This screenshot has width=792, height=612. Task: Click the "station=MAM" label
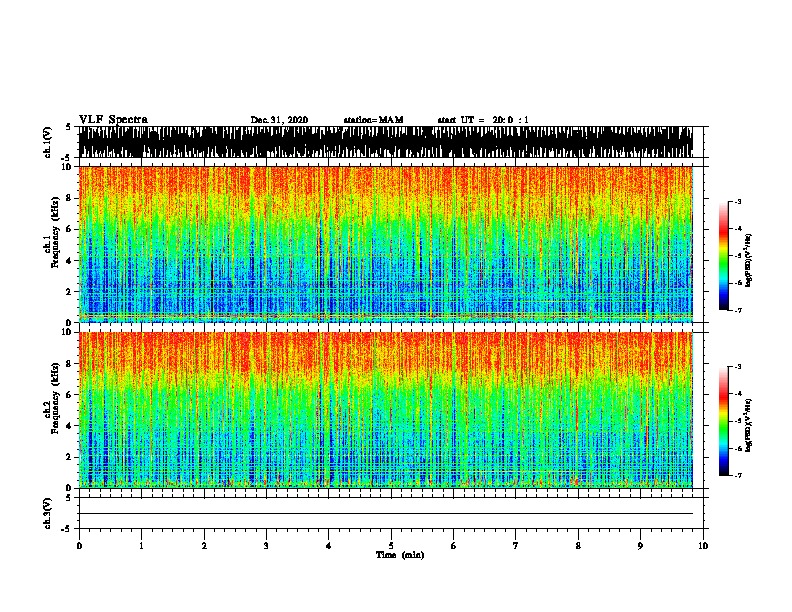(373, 120)
